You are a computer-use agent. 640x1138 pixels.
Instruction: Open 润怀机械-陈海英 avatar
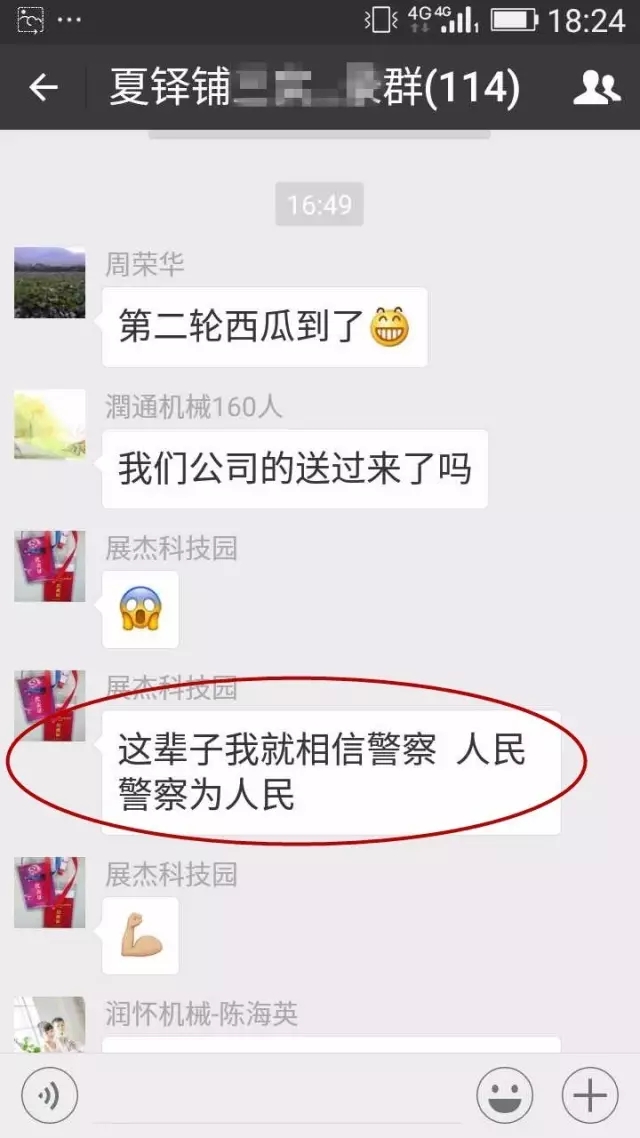pyautogui.click(x=49, y=1024)
